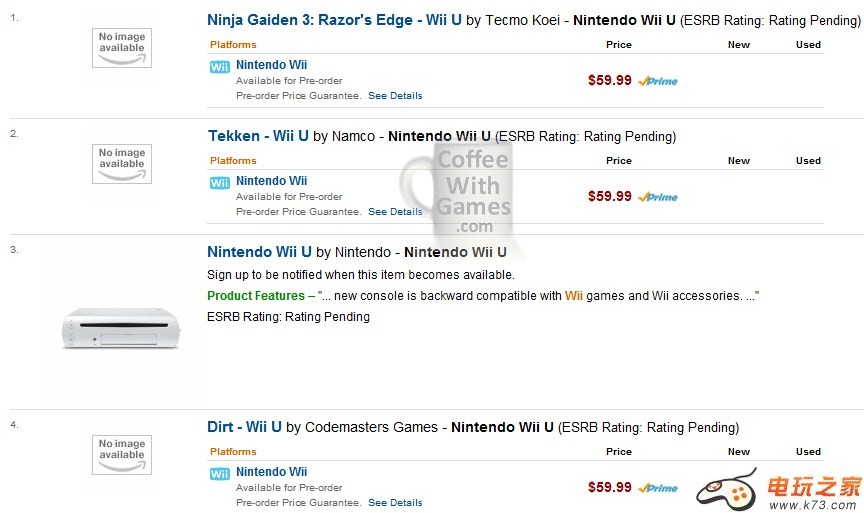Click the Wii platform icon under Dirt
This screenshot has height=513, width=864.
point(220,474)
